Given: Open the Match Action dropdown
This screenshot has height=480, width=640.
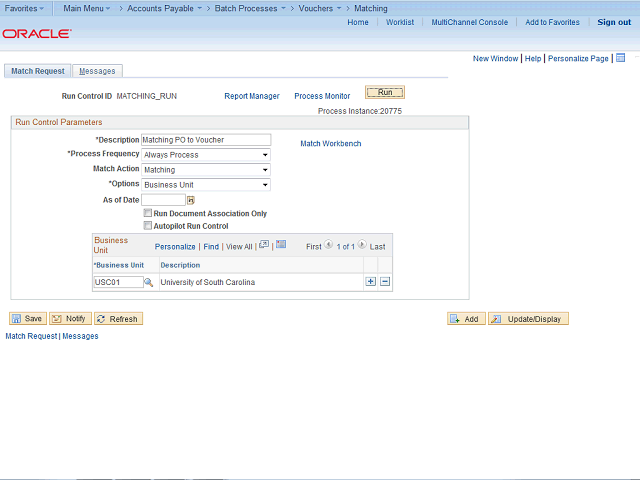Looking at the screenshot, I should tap(206, 170).
